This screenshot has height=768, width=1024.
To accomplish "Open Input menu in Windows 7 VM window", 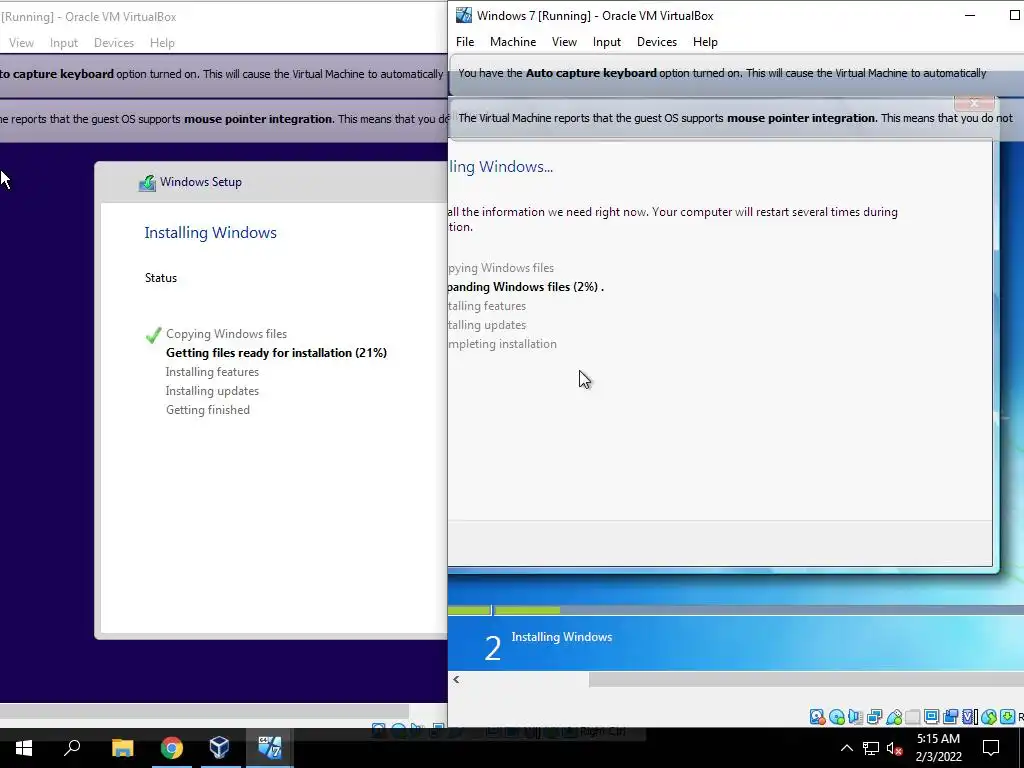I will pyautogui.click(x=607, y=42).
